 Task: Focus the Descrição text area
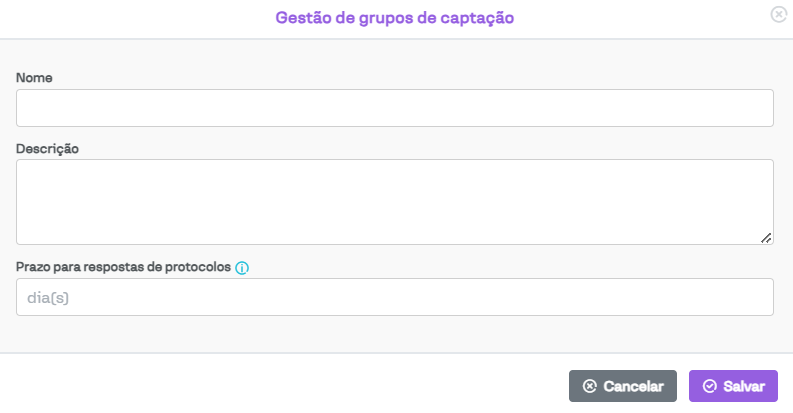click(x=395, y=201)
